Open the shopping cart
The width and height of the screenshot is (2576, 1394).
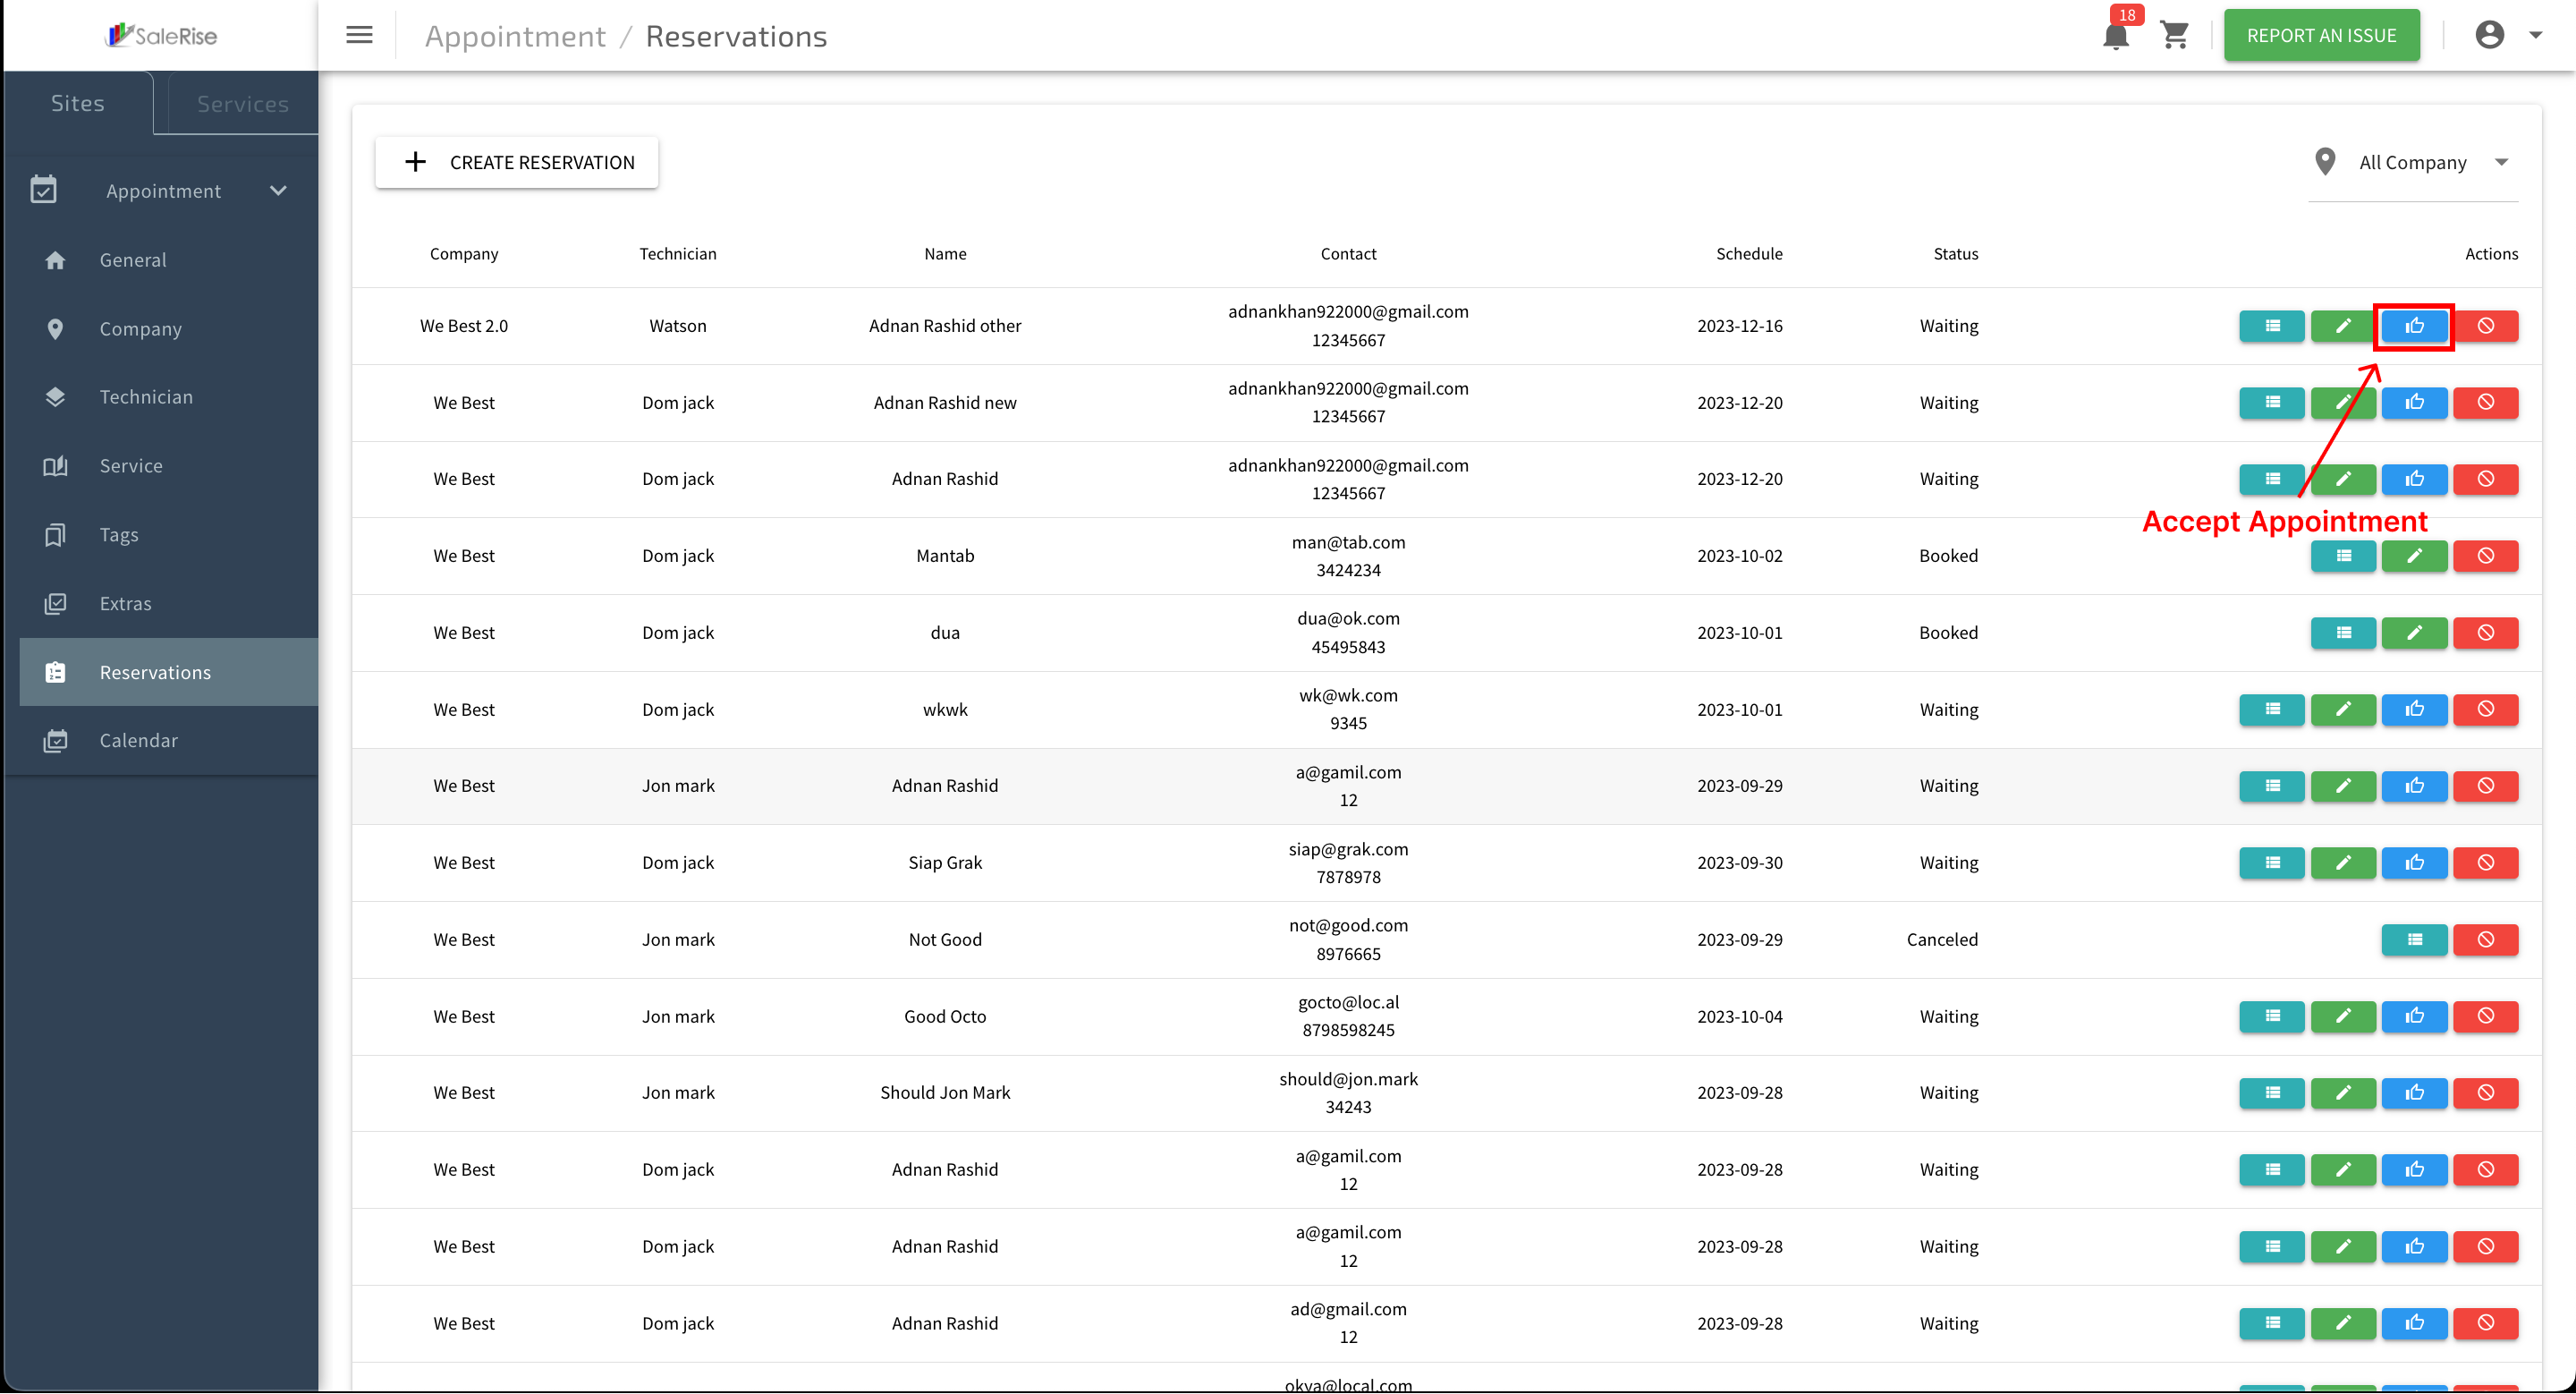click(x=2173, y=36)
